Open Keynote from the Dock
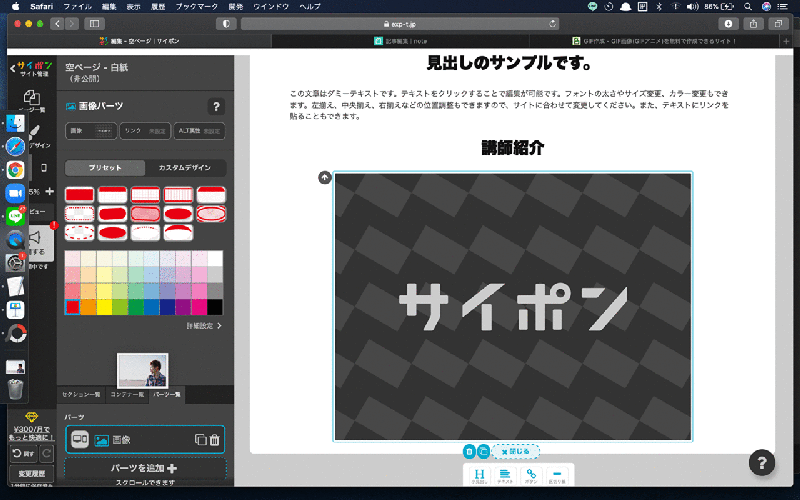Screen dimensions: 800x500 coord(15,310)
